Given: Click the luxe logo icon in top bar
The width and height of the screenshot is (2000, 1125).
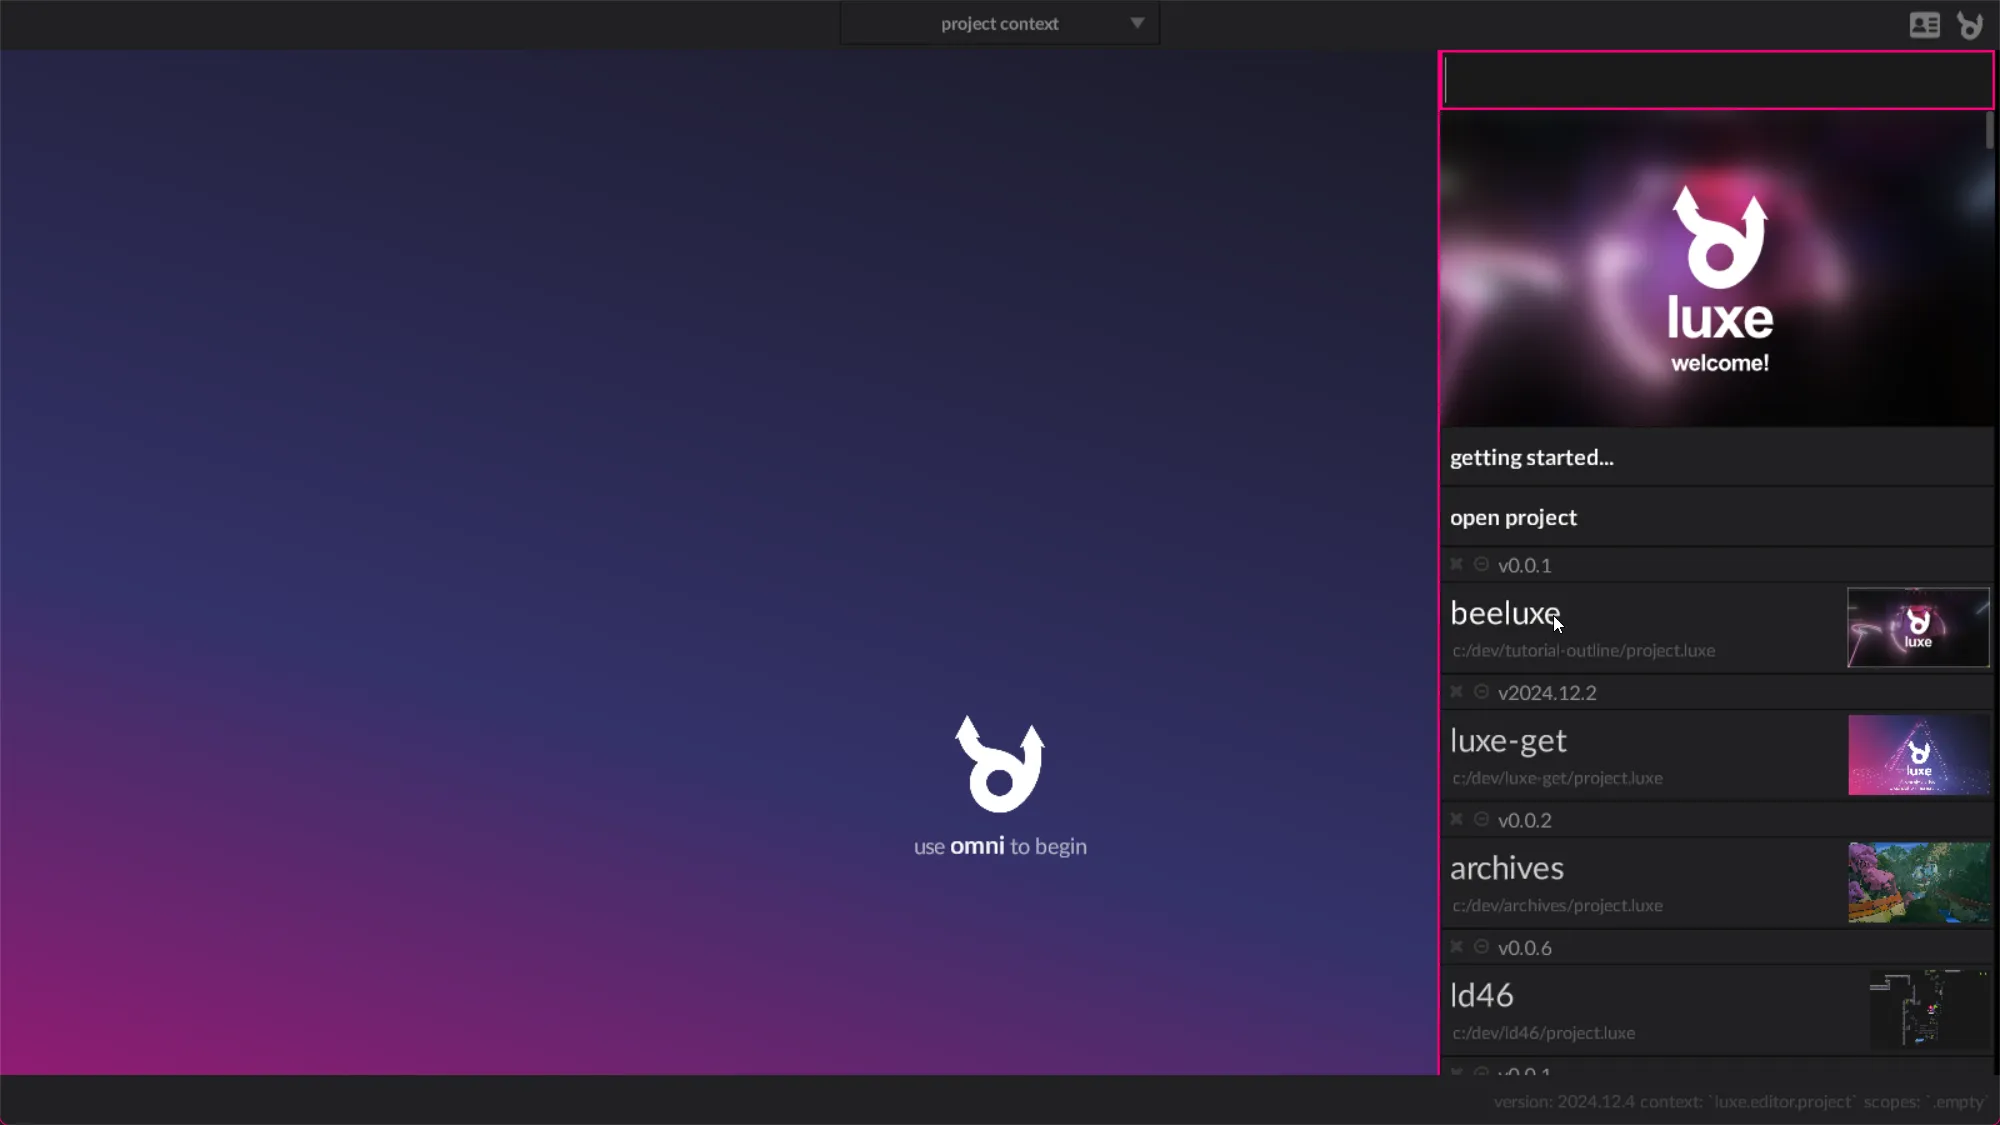Looking at the screenshot, I should click(1970, 25).
